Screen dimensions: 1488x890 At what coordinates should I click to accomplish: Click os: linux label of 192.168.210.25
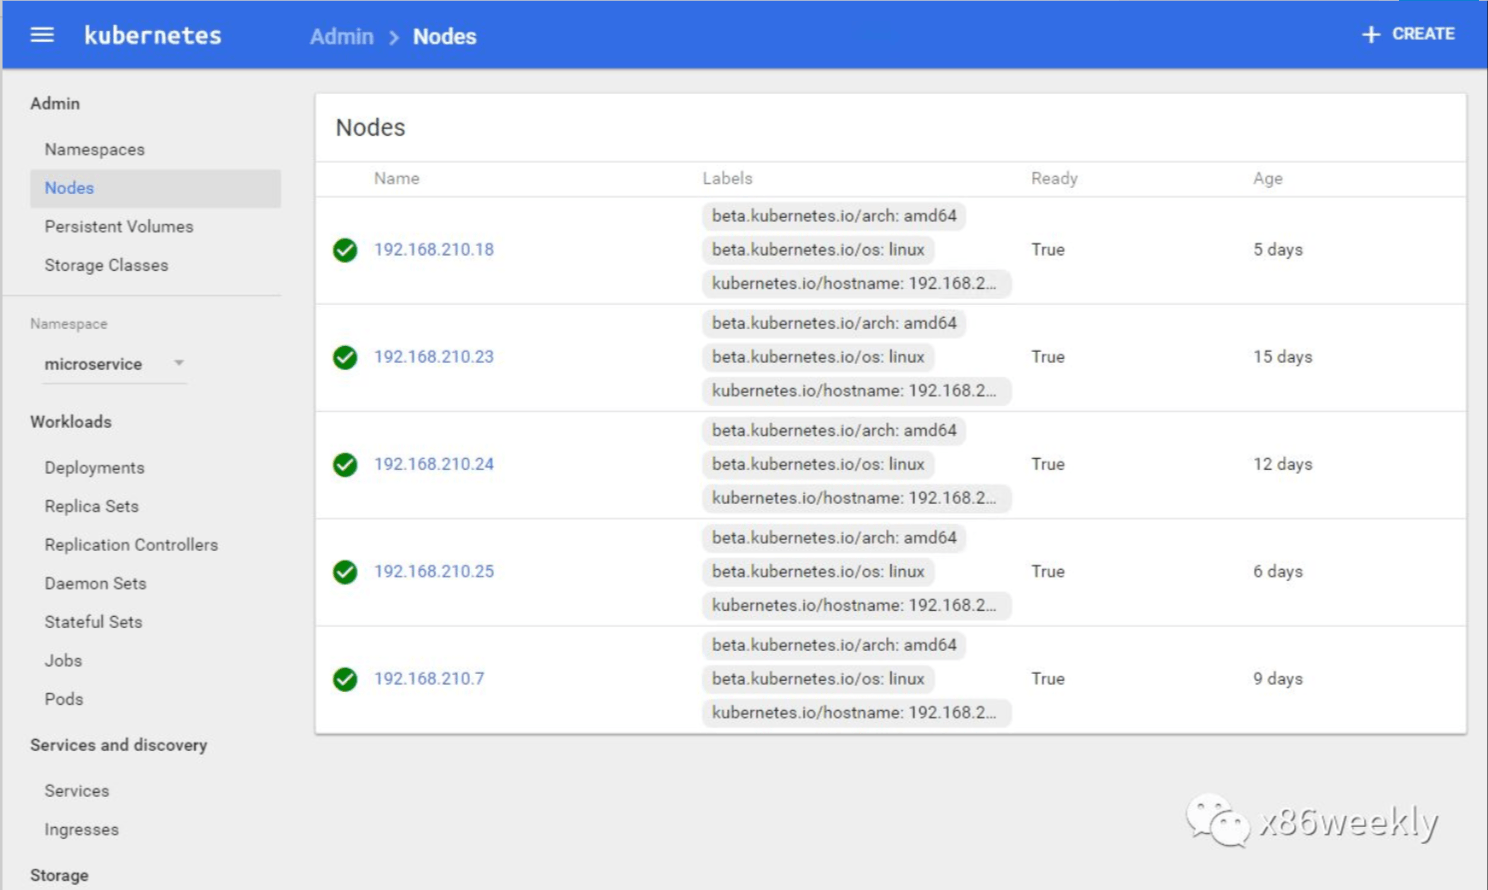click(x=818, y=572)
